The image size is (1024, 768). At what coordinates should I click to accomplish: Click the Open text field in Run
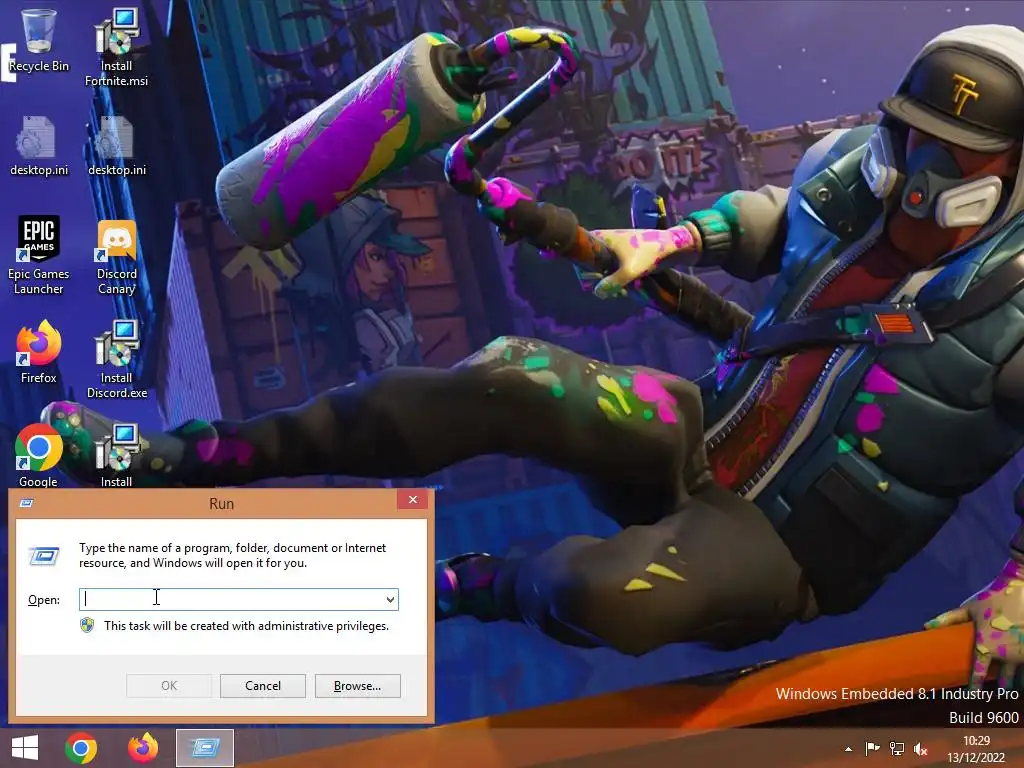(238, 599)
